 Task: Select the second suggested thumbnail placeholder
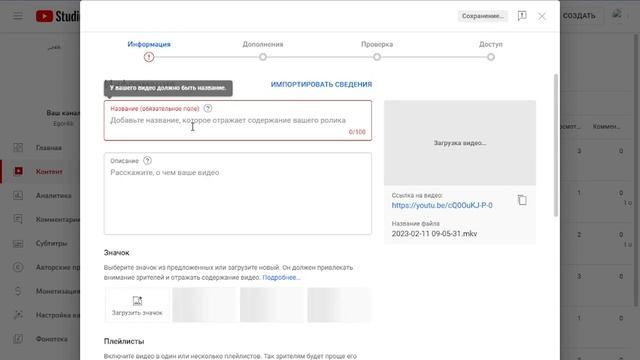[x=271, y=305]
